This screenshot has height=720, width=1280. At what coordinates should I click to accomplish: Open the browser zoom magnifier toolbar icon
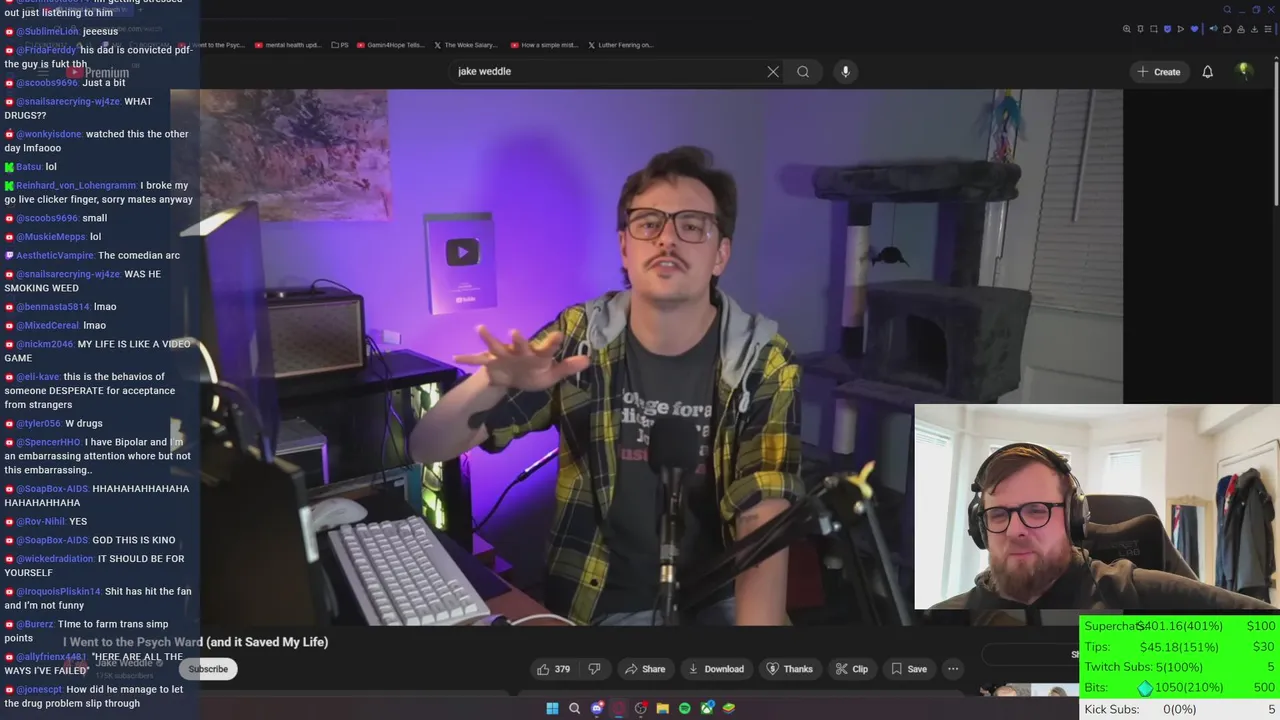1127,29
